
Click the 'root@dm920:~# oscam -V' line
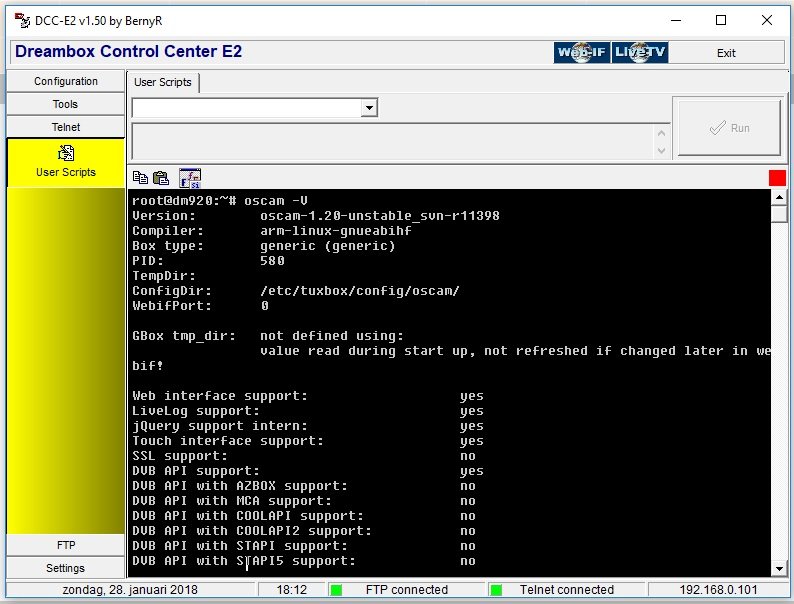pyautogui.click(x=220, y=200)
